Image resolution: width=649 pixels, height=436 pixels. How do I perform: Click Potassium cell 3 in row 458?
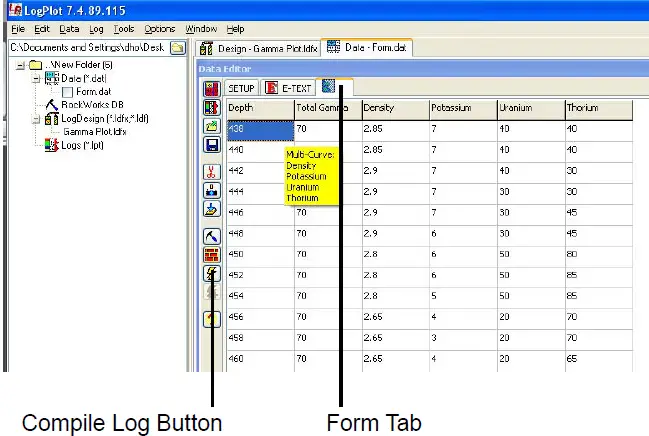tap(464, 340)
